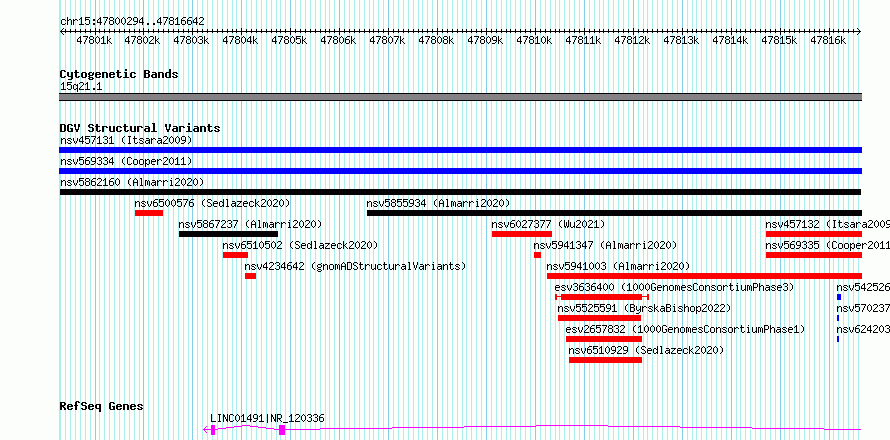Open the nsv6510929 (Sedlazeck2020) label
This screenshot has width=890, height=440.
[646, 350]
